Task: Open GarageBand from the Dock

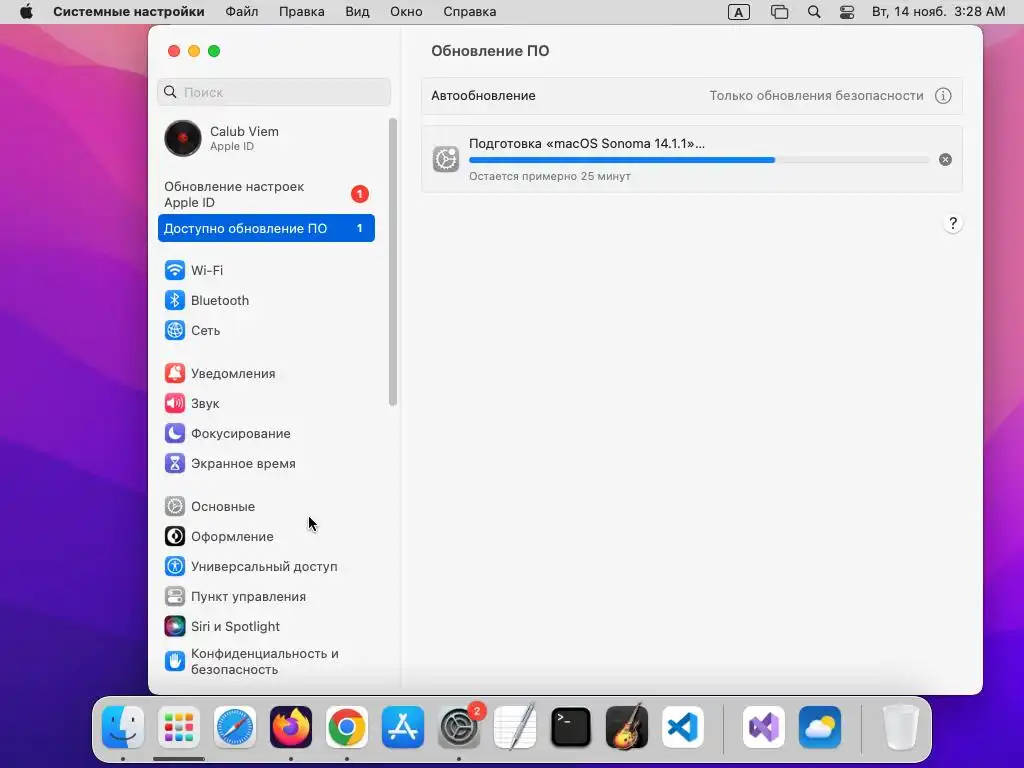Action: pyautogui.click(x=627, y=727)
